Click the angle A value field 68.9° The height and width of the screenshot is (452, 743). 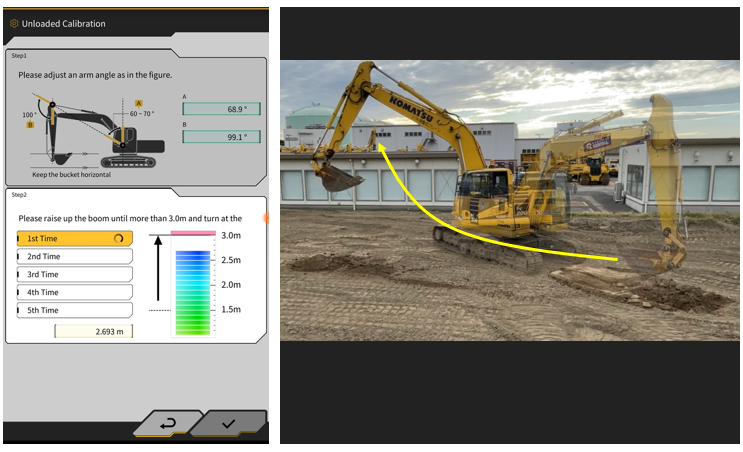(x=221, y=109)
